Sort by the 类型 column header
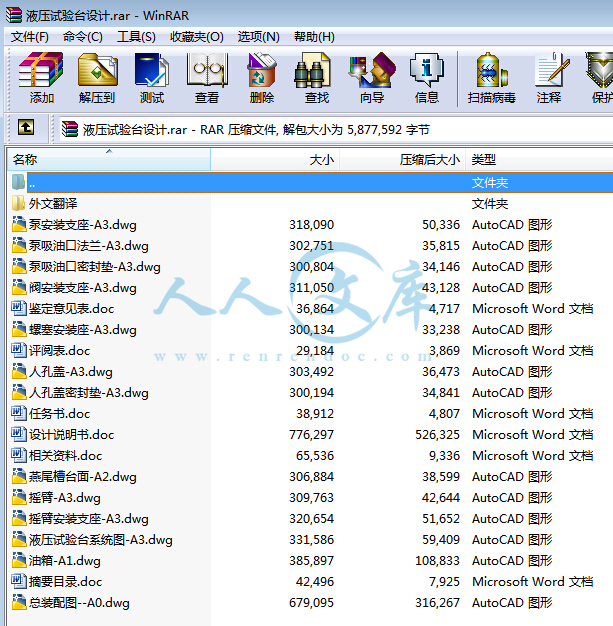The height and width of the screenshot is (626, 613). pos(540,159)
